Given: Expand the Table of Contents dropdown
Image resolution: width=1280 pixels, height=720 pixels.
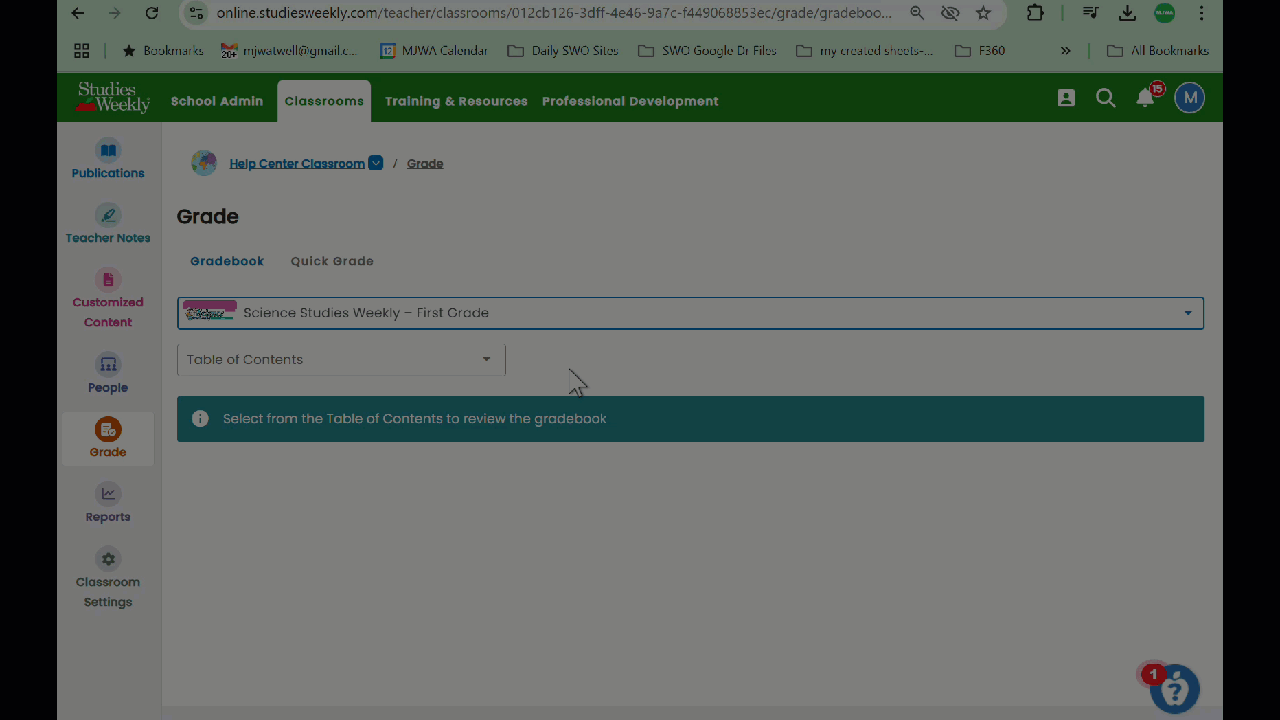Looking at the screenshot, I should (x=341, y=360).
